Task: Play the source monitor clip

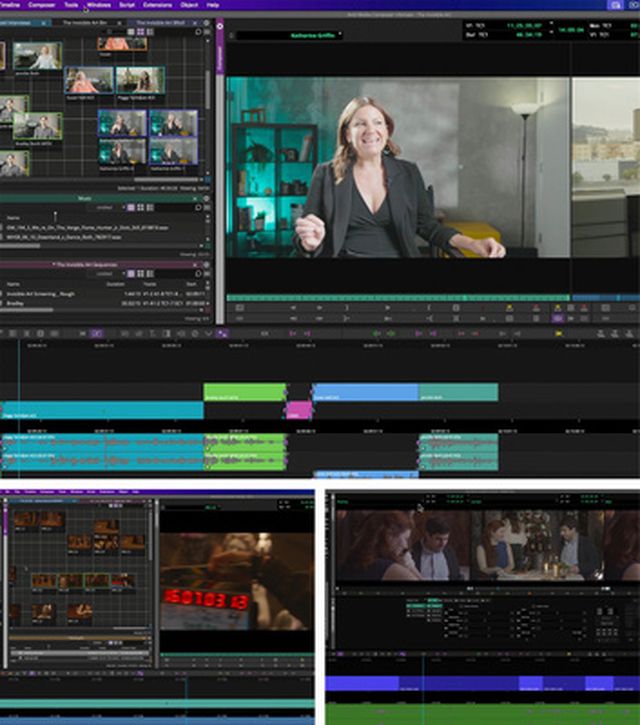Action: click(x=388, y=307)
